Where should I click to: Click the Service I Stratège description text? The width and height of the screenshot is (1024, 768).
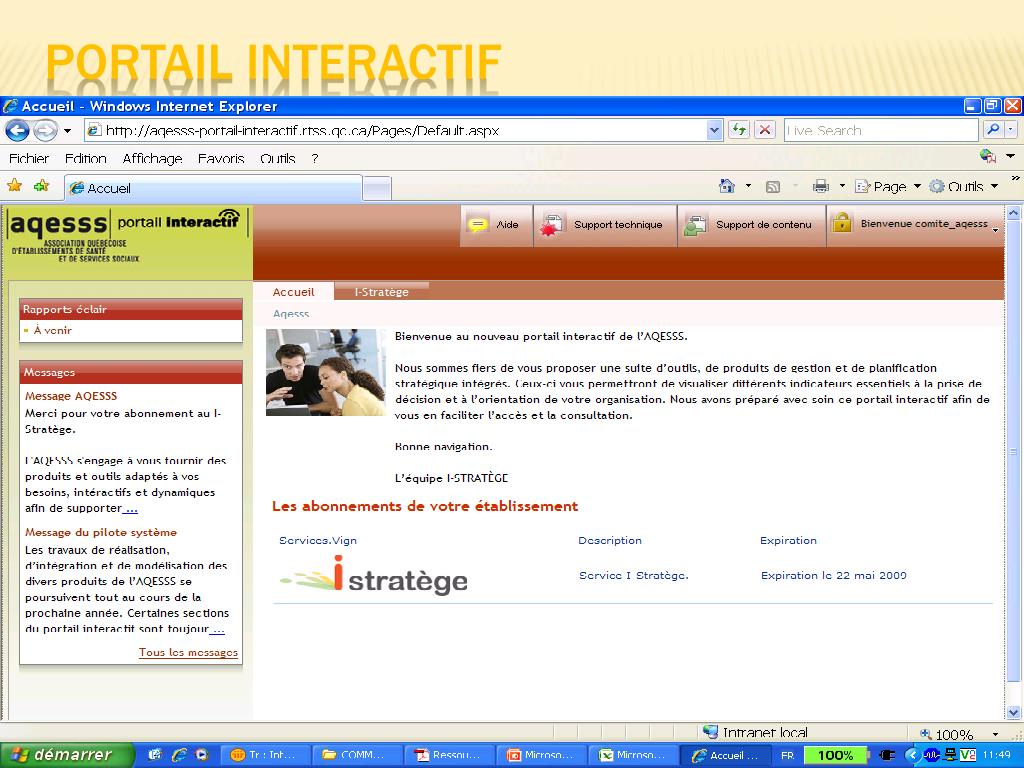(633, 575)
